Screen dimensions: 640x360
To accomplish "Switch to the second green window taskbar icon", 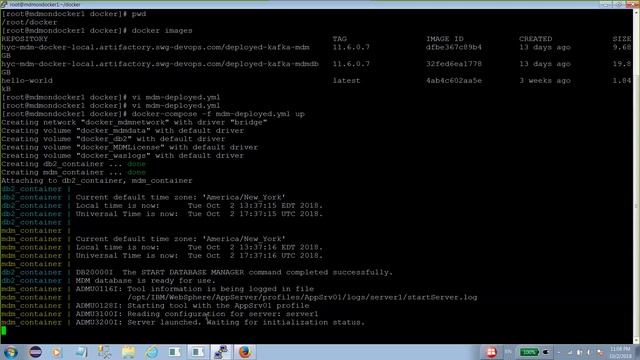I will [x=198, y=352].
